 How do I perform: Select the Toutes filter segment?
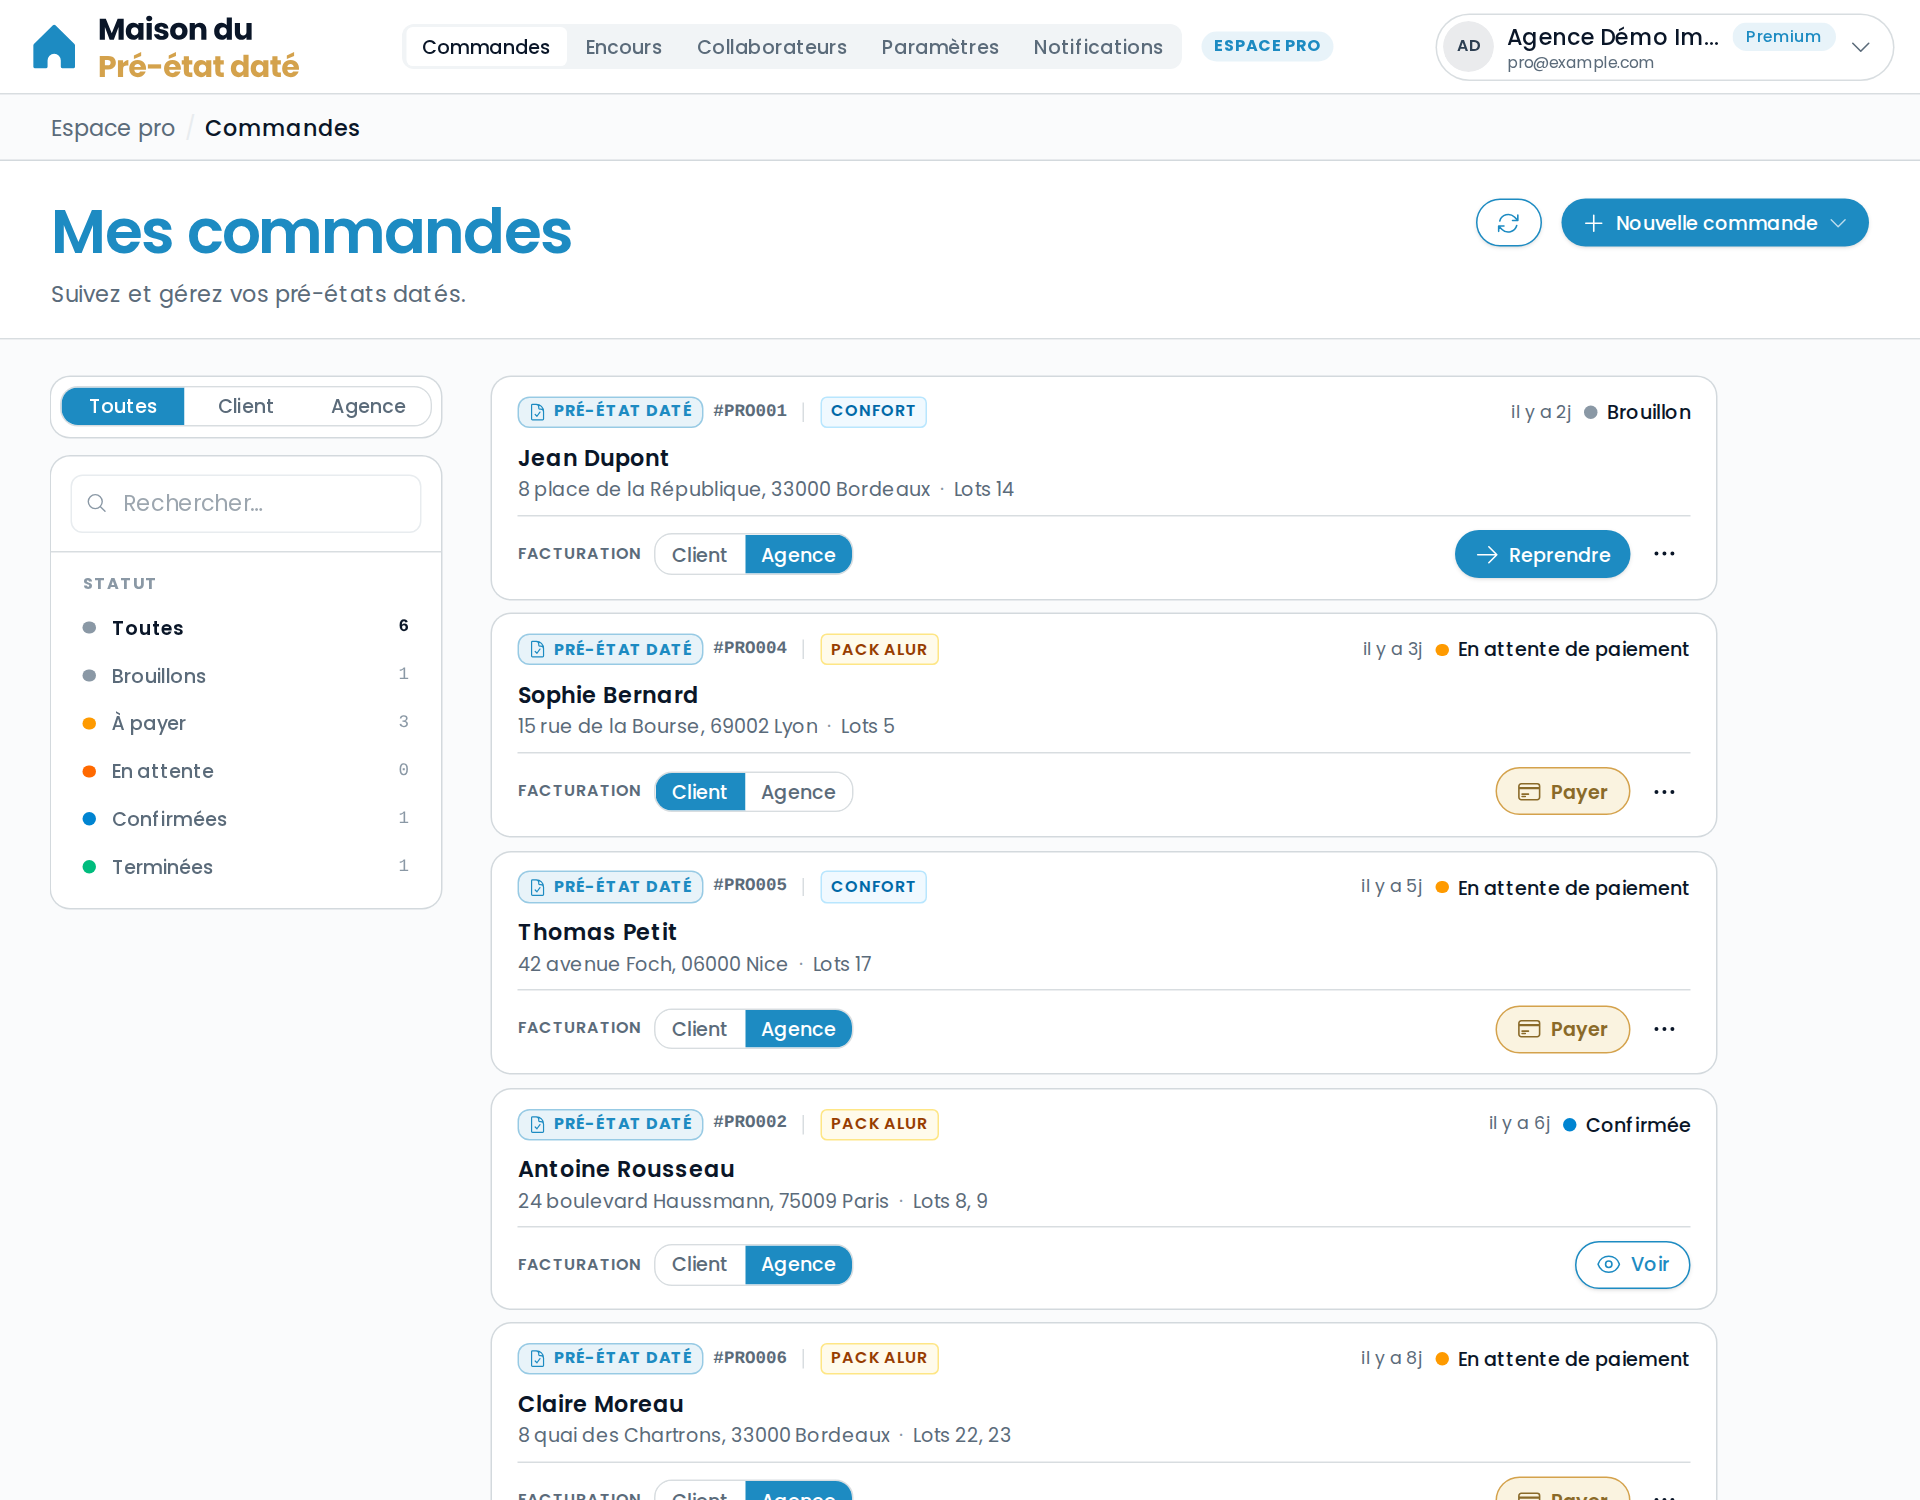coord(123,406)
